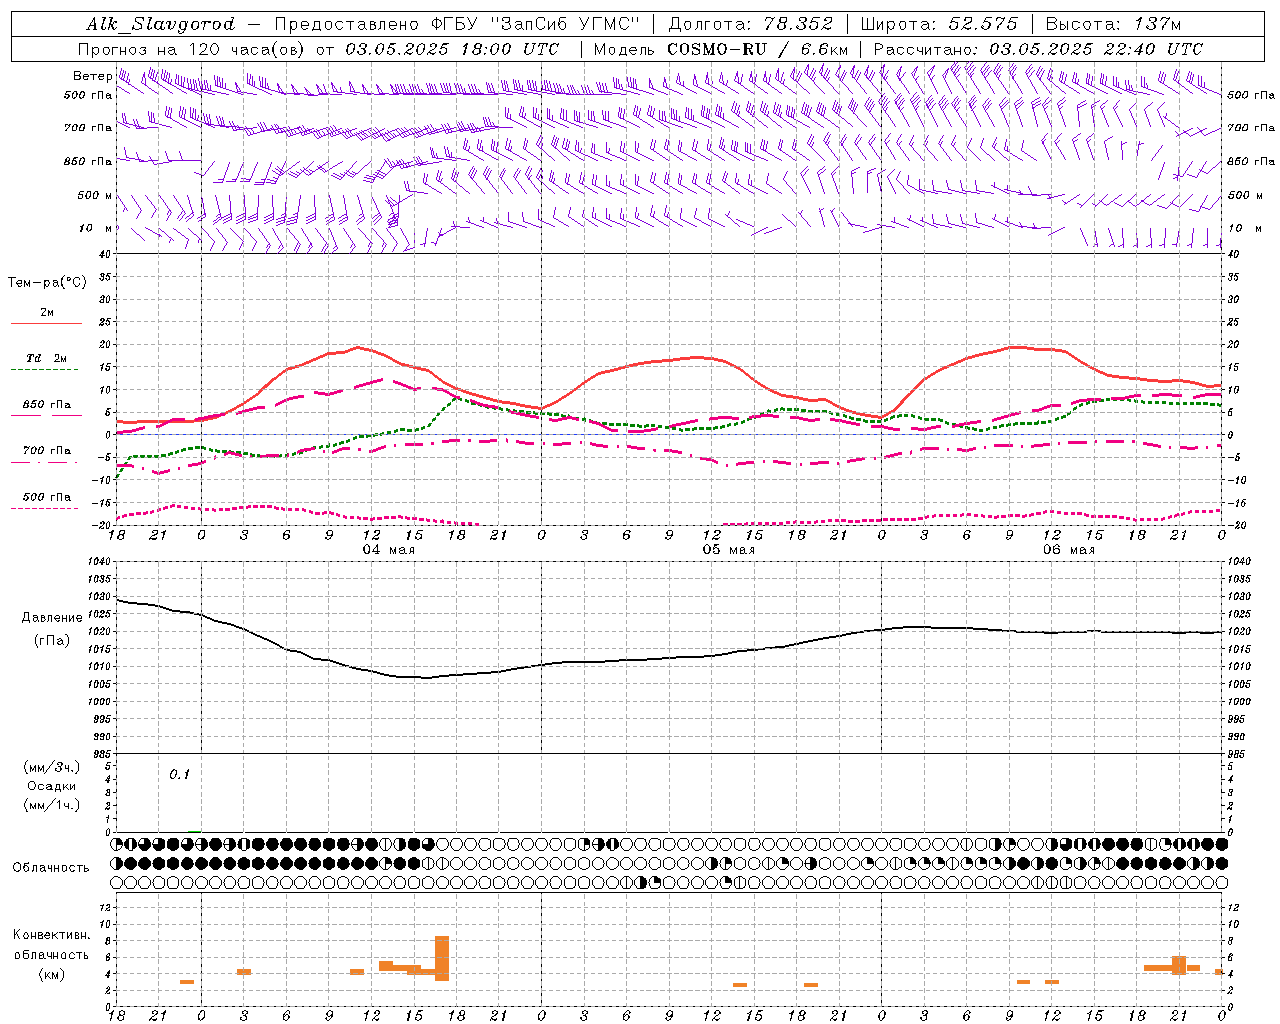
Task: Click the -20 value on right temperature axis
Action: tap(1236, 525)
